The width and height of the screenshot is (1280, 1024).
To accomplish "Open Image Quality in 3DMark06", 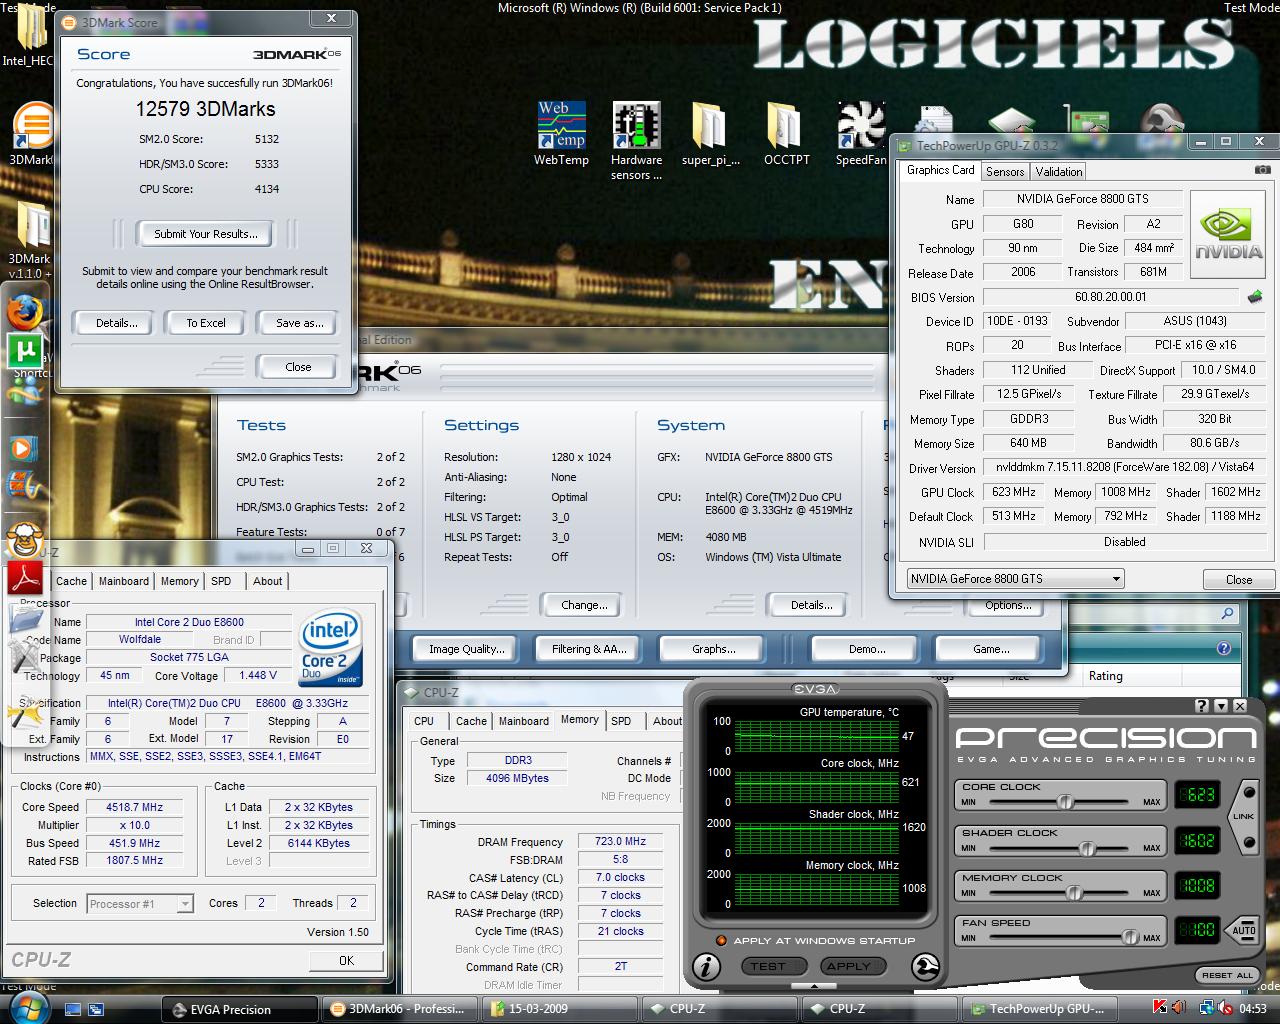I will point(466,649).
